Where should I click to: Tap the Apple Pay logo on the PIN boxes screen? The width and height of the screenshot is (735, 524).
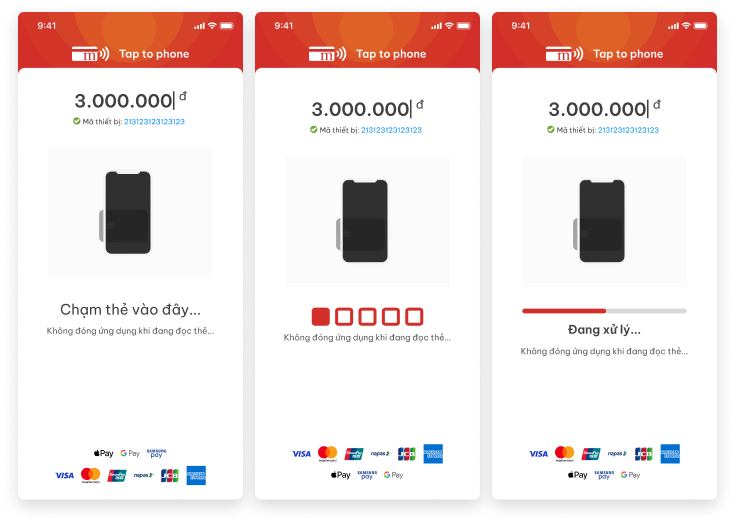(x=340, y=475)
